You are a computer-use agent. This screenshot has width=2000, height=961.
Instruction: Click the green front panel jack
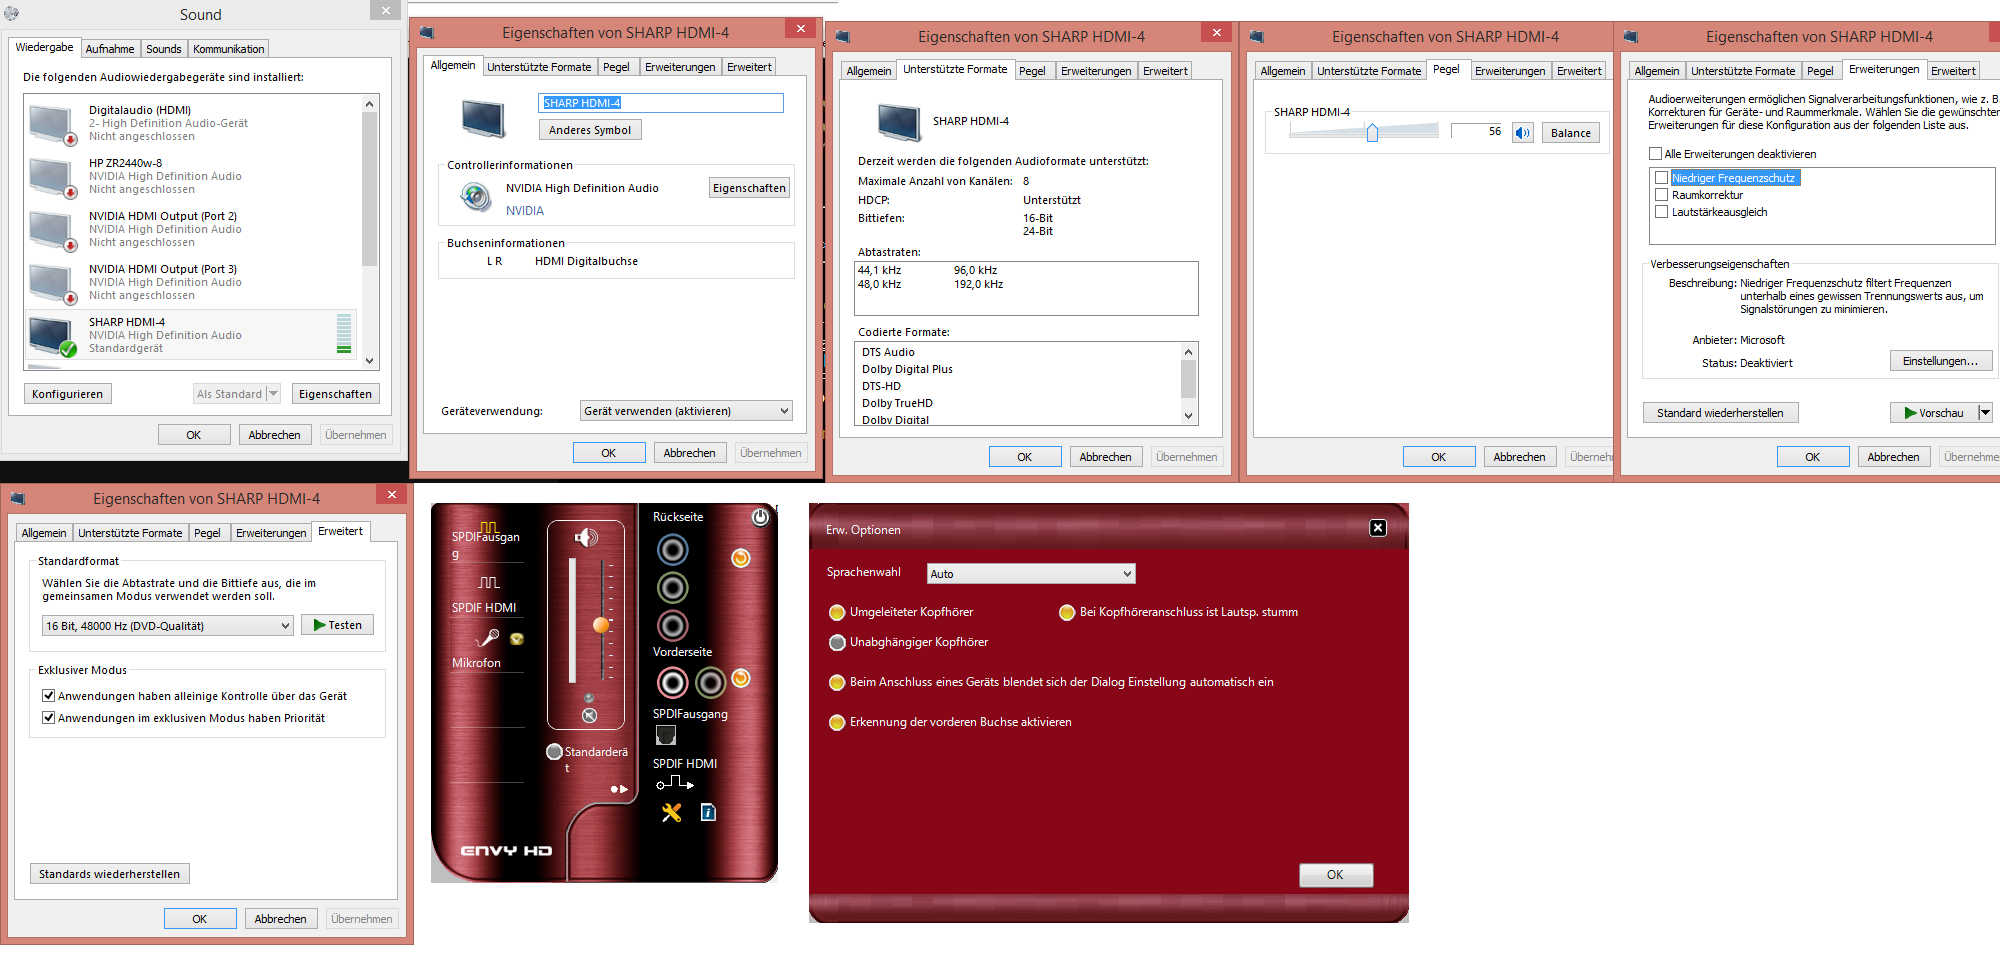tap(710, 683)
